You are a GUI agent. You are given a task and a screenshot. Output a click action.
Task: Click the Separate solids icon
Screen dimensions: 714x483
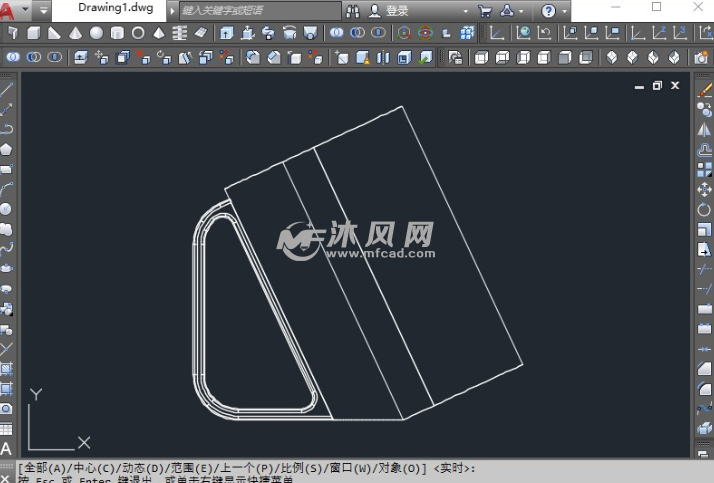[383, 57]
